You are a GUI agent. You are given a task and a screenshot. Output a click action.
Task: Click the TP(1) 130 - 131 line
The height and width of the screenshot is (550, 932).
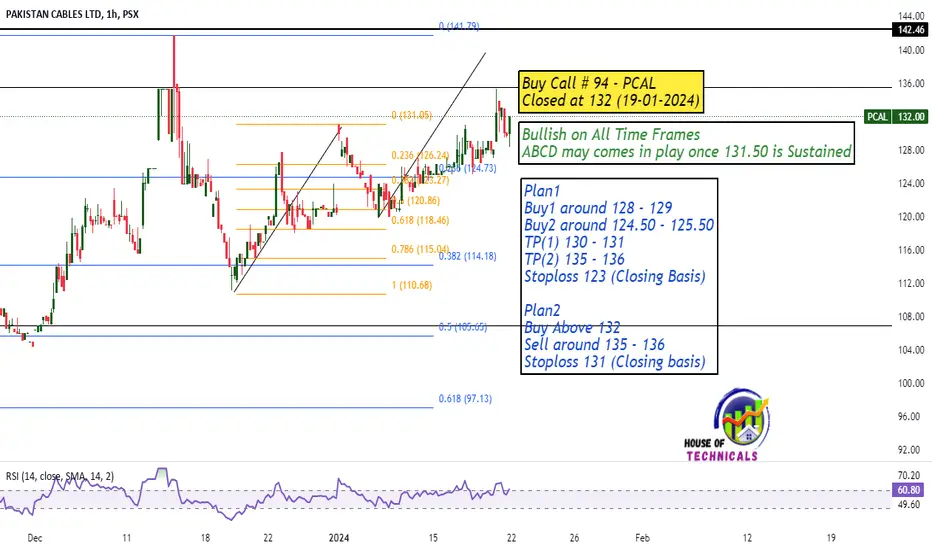pos(574,242)
